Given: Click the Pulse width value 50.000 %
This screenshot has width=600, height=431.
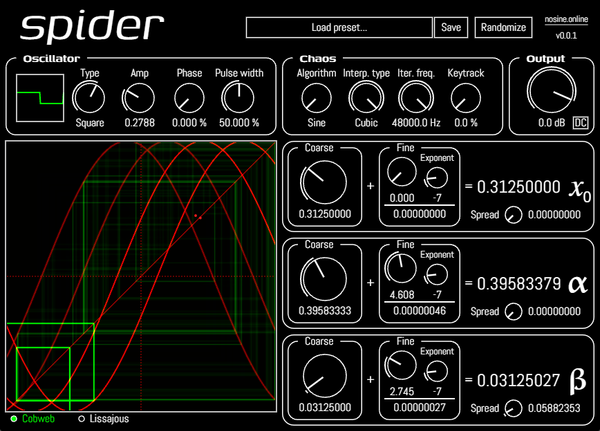Looking at the screenshot, I should (239, 123).
